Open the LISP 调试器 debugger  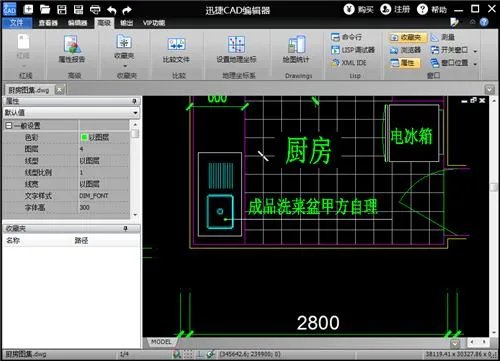click(x=353, y=50)
